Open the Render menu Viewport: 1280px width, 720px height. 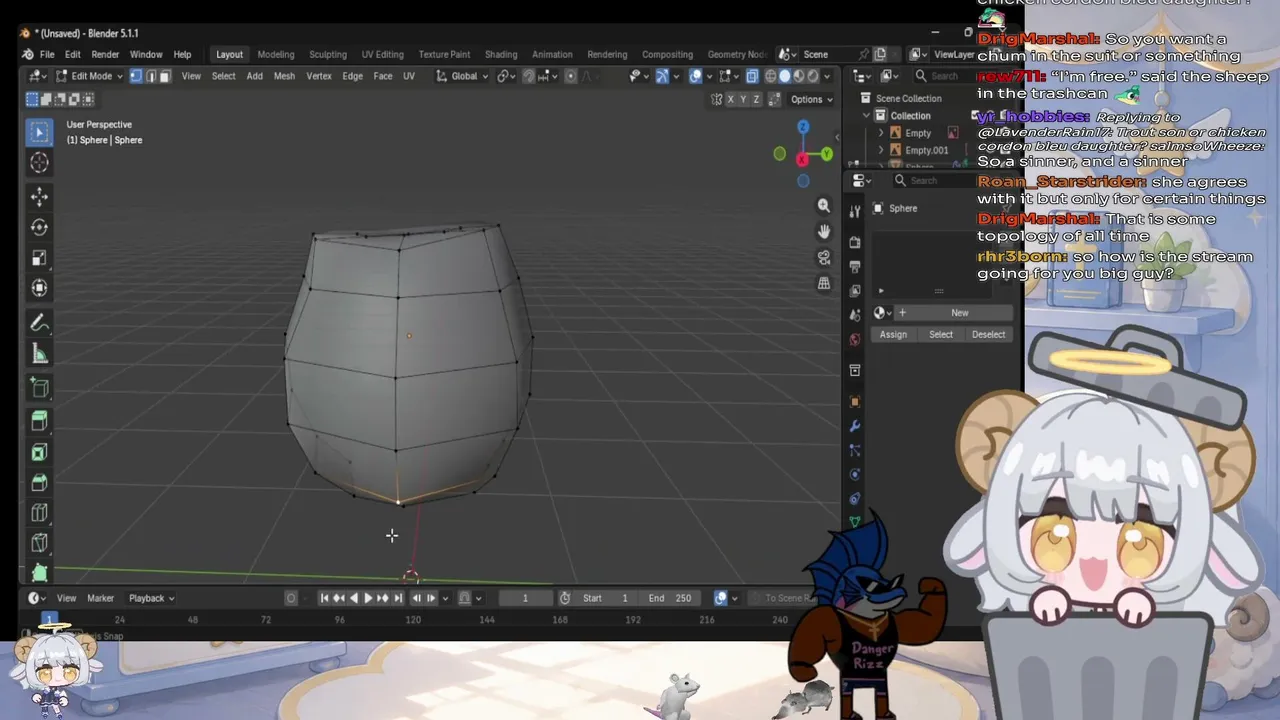click(x=105, y=54)
